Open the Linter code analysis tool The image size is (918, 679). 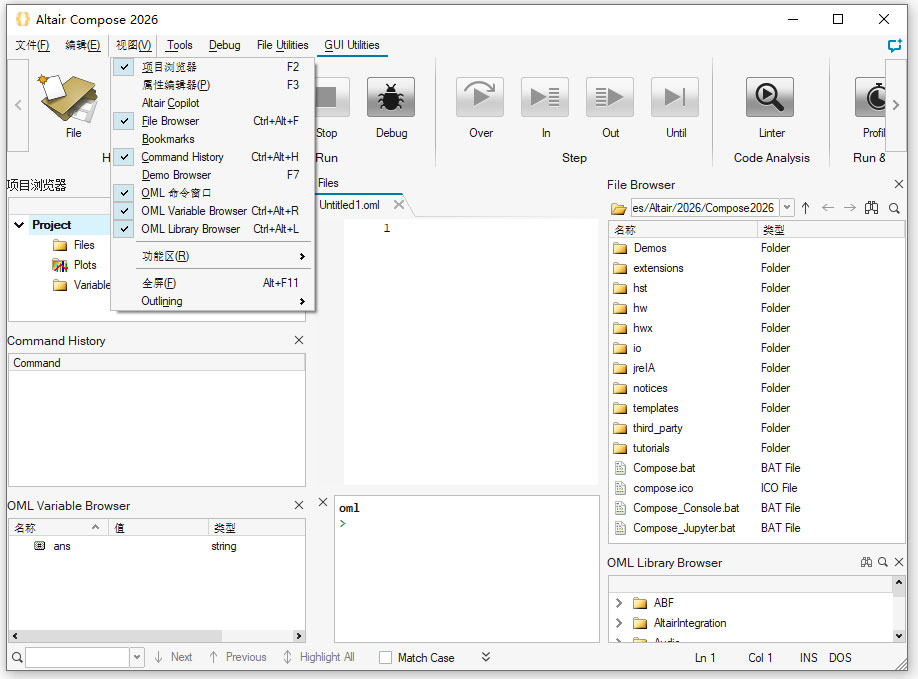[x=770, y=97]
